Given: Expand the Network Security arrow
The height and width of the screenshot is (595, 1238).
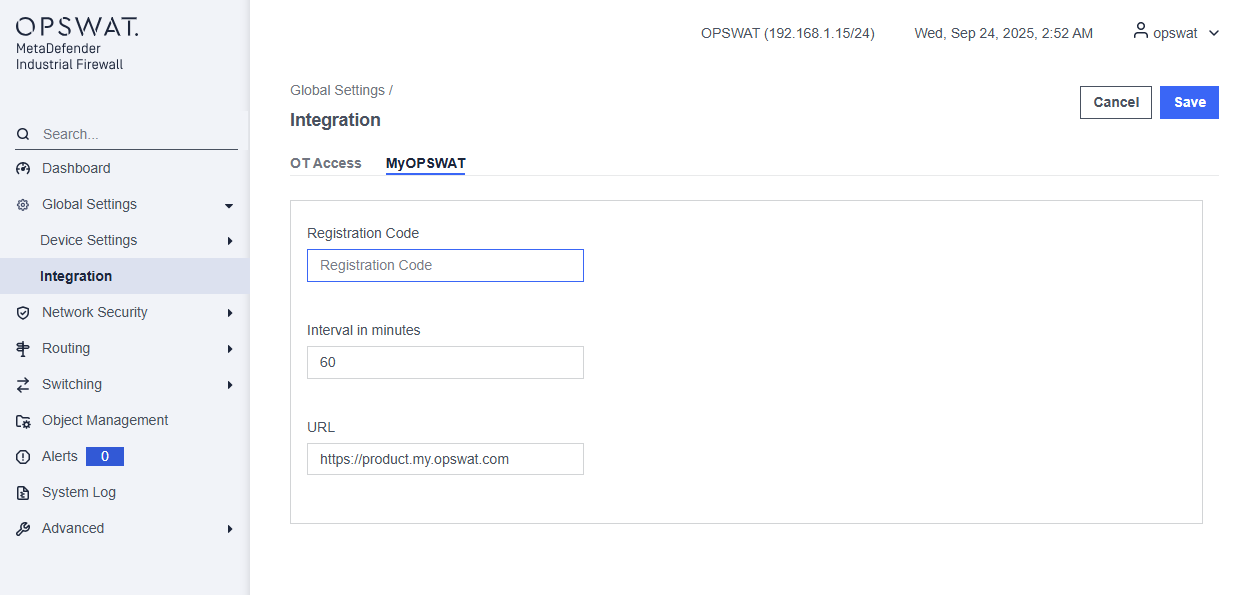Looking at the screenshot, I should 230,313.
